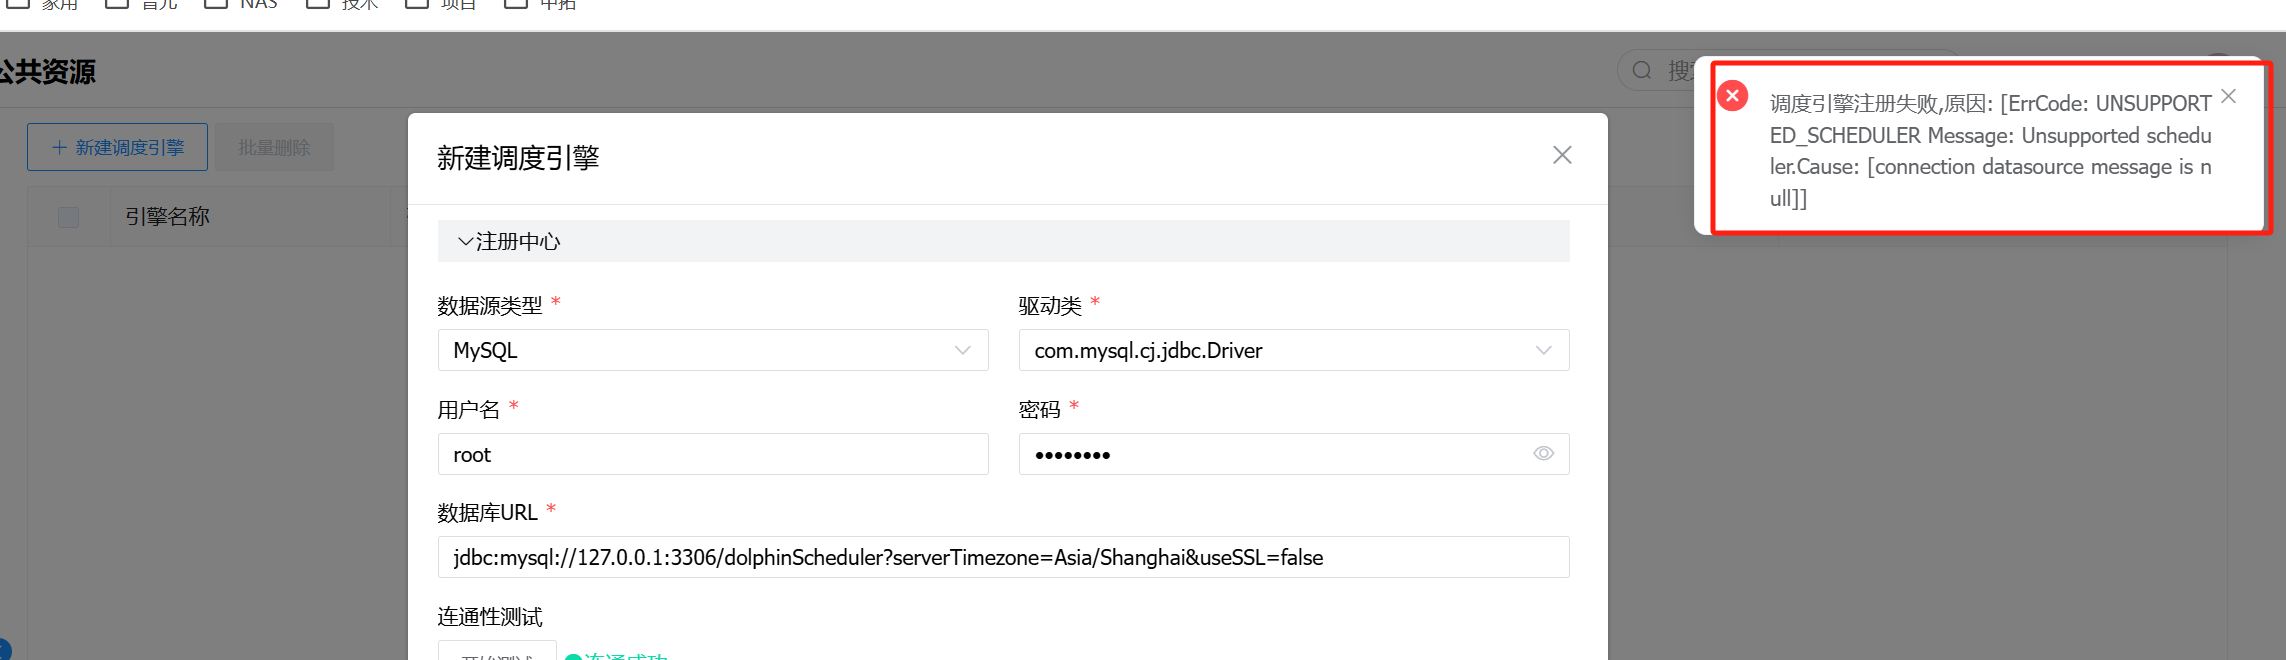Focus the 用户名 field containing root

[712, 455]
